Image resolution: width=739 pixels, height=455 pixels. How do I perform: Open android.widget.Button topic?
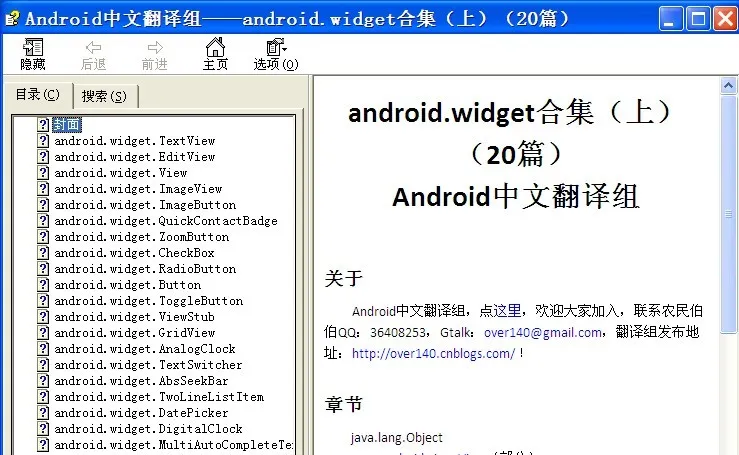[128, 285]
